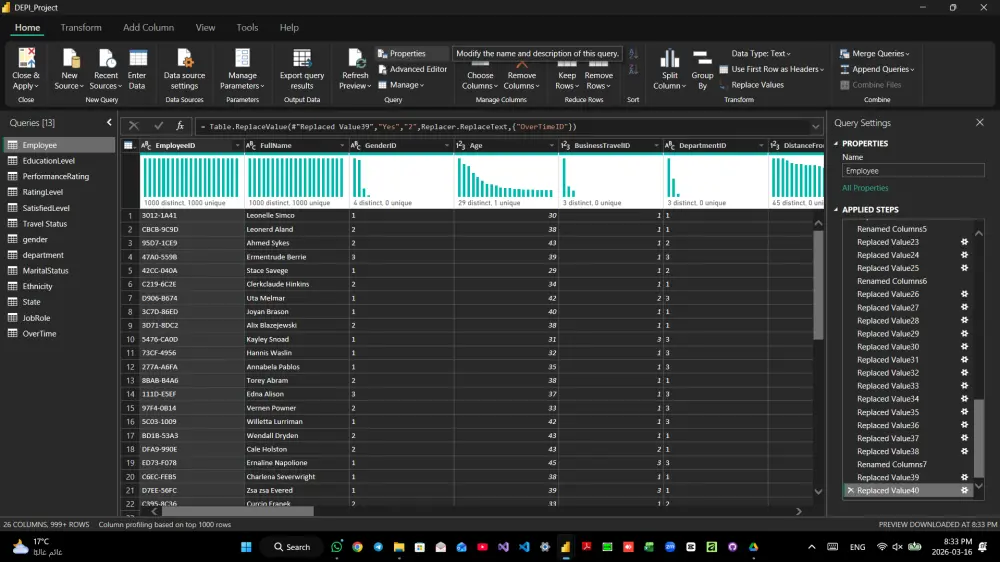Viewport: 1000px width, 562px height.
Task: Open GenderID column filter dropdown
Action: click(446, 145)
